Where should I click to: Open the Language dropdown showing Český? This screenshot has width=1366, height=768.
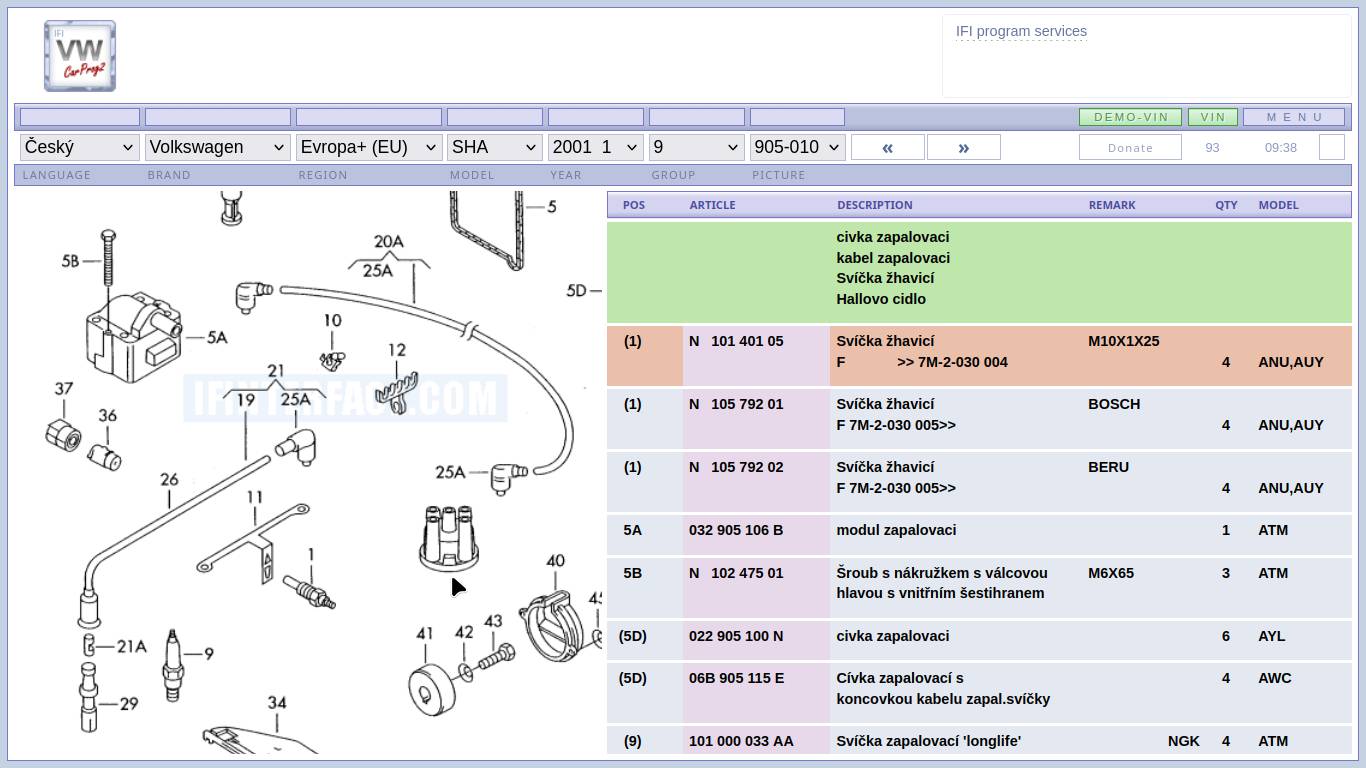click(79, 147)
